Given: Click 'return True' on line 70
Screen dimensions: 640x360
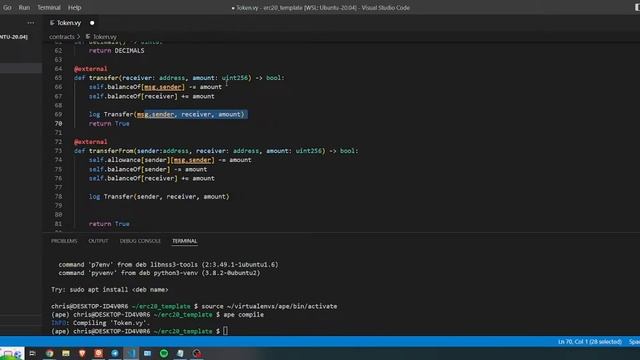Looking at the screenshot, I should pos(109,123).
